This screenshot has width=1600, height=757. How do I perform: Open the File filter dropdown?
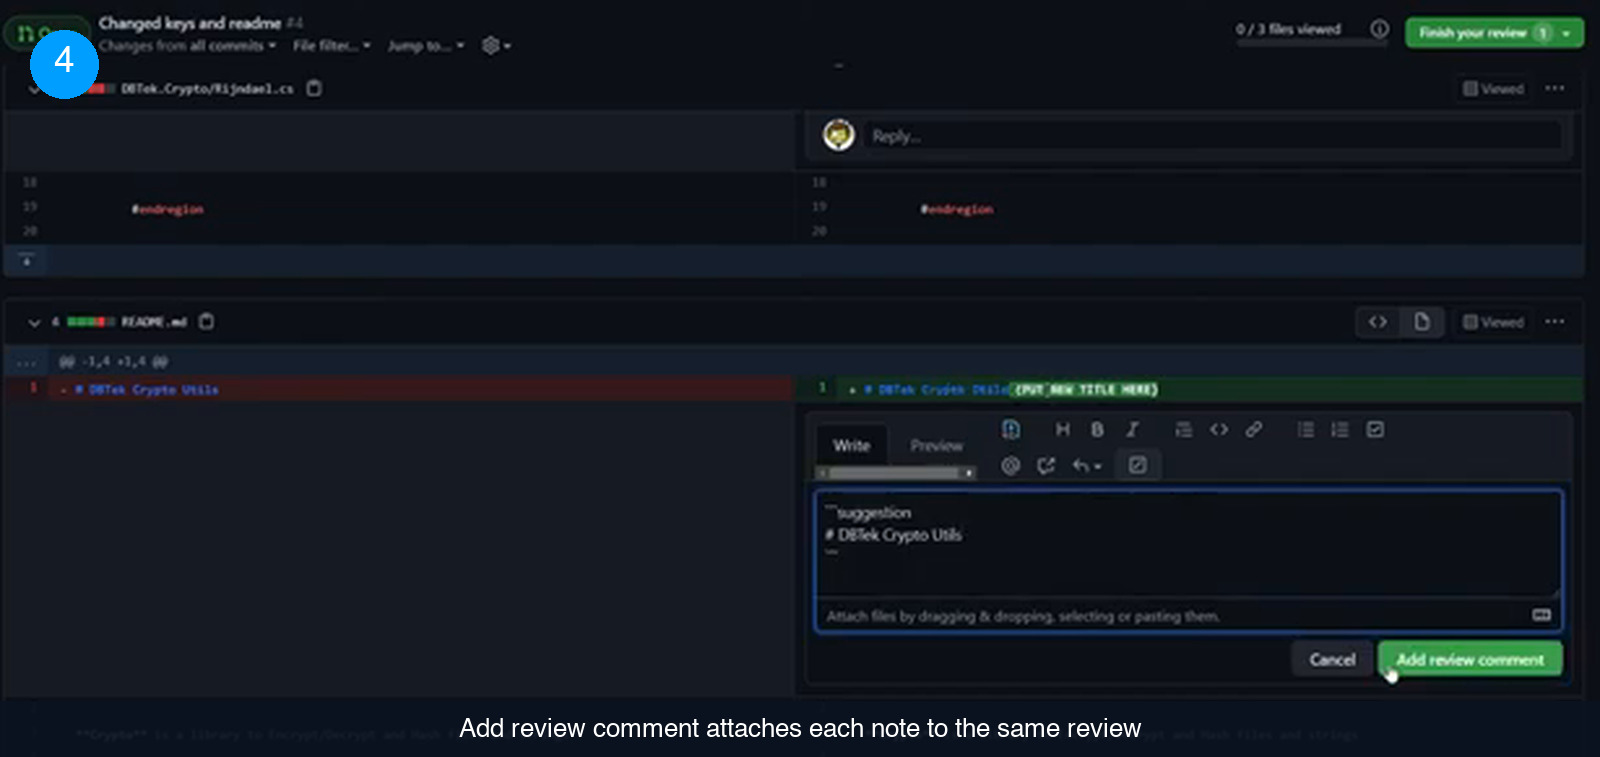(331, 46)
